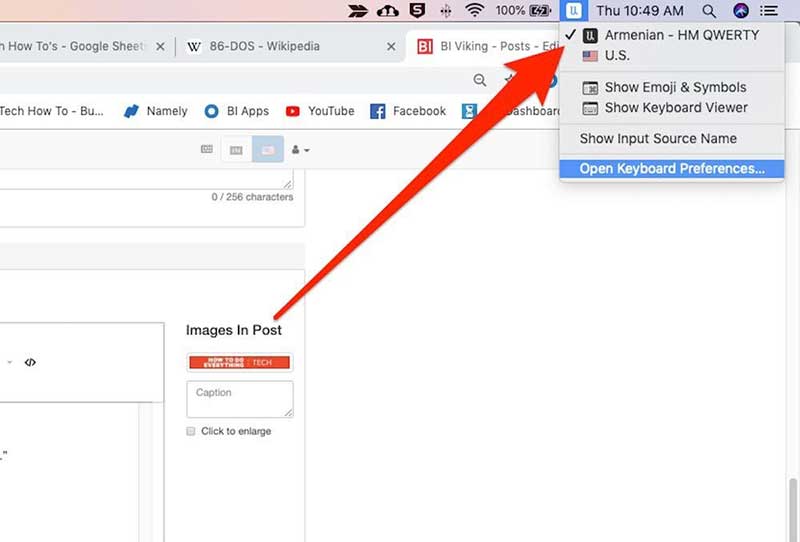The height and width of the screenshot is (542, 800).
Task: Open Siri from the menu bar
Action: point(740,11)
